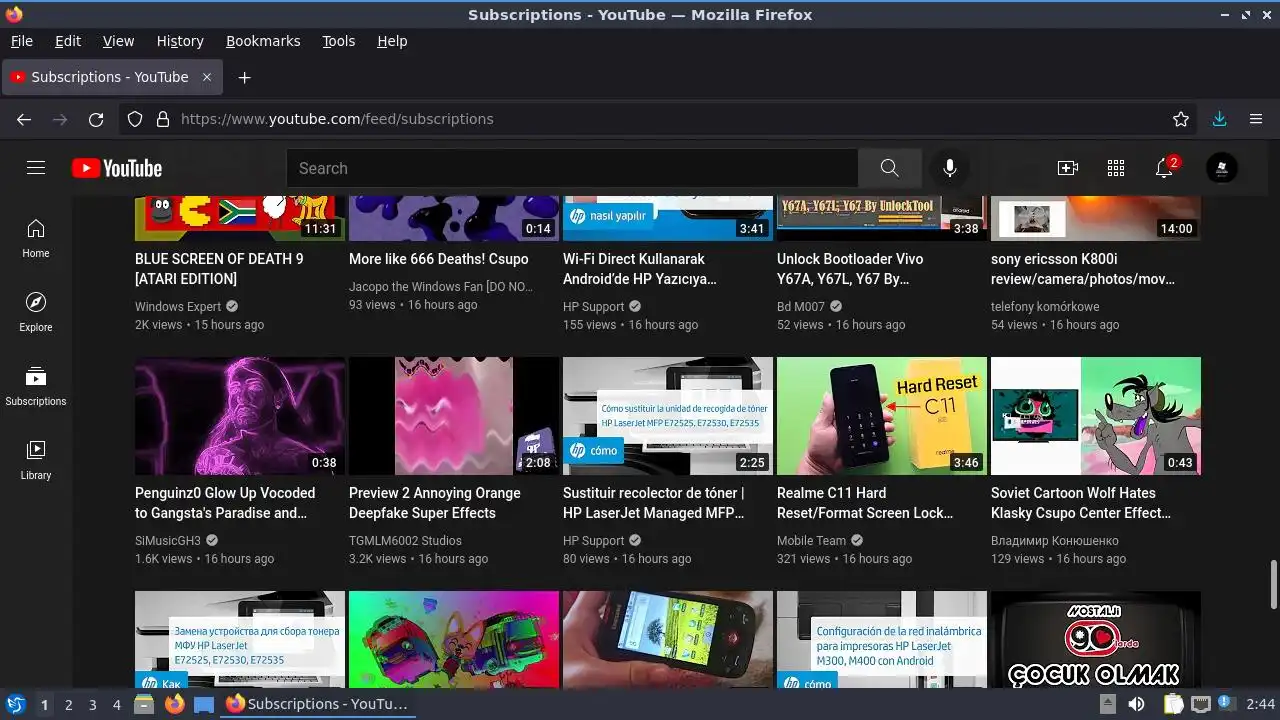Open the YouTube apps grid icon
1280x720 pixels.
(1116, 168)
